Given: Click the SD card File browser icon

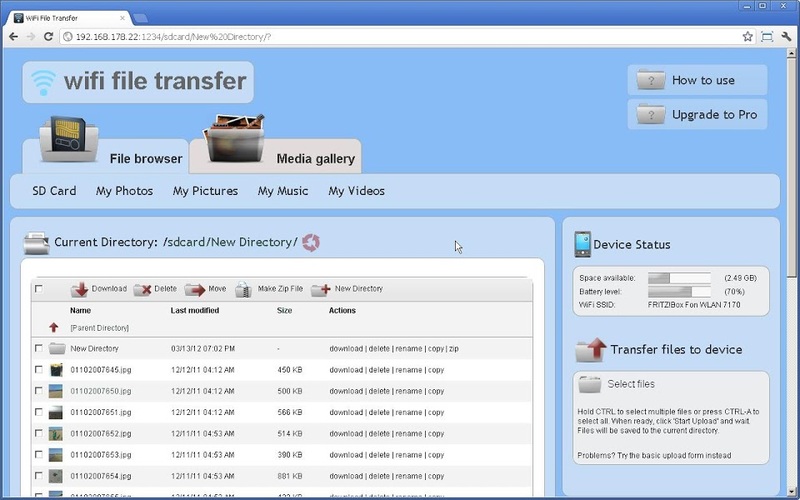Looking at the screenshot, I should 69,139.
